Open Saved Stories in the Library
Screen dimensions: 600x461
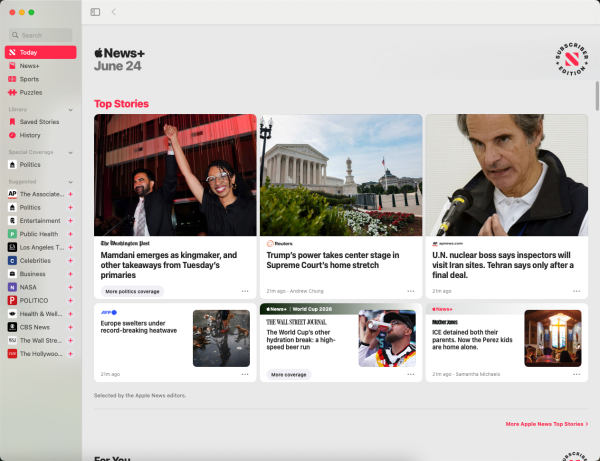41,122
